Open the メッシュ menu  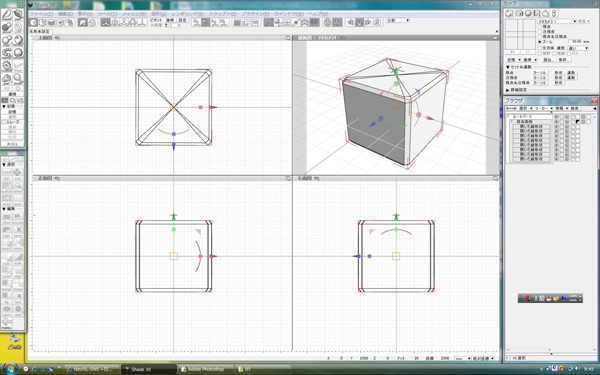pos(134,14)
